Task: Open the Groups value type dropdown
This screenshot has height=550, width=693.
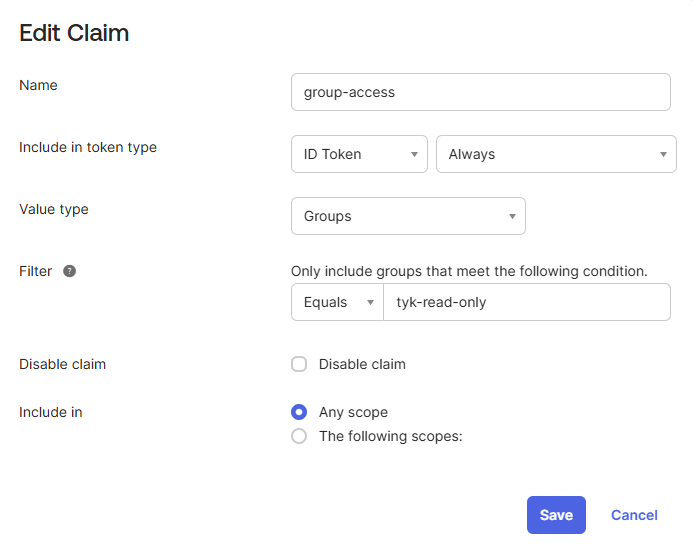Action: (x=408, y=216)
